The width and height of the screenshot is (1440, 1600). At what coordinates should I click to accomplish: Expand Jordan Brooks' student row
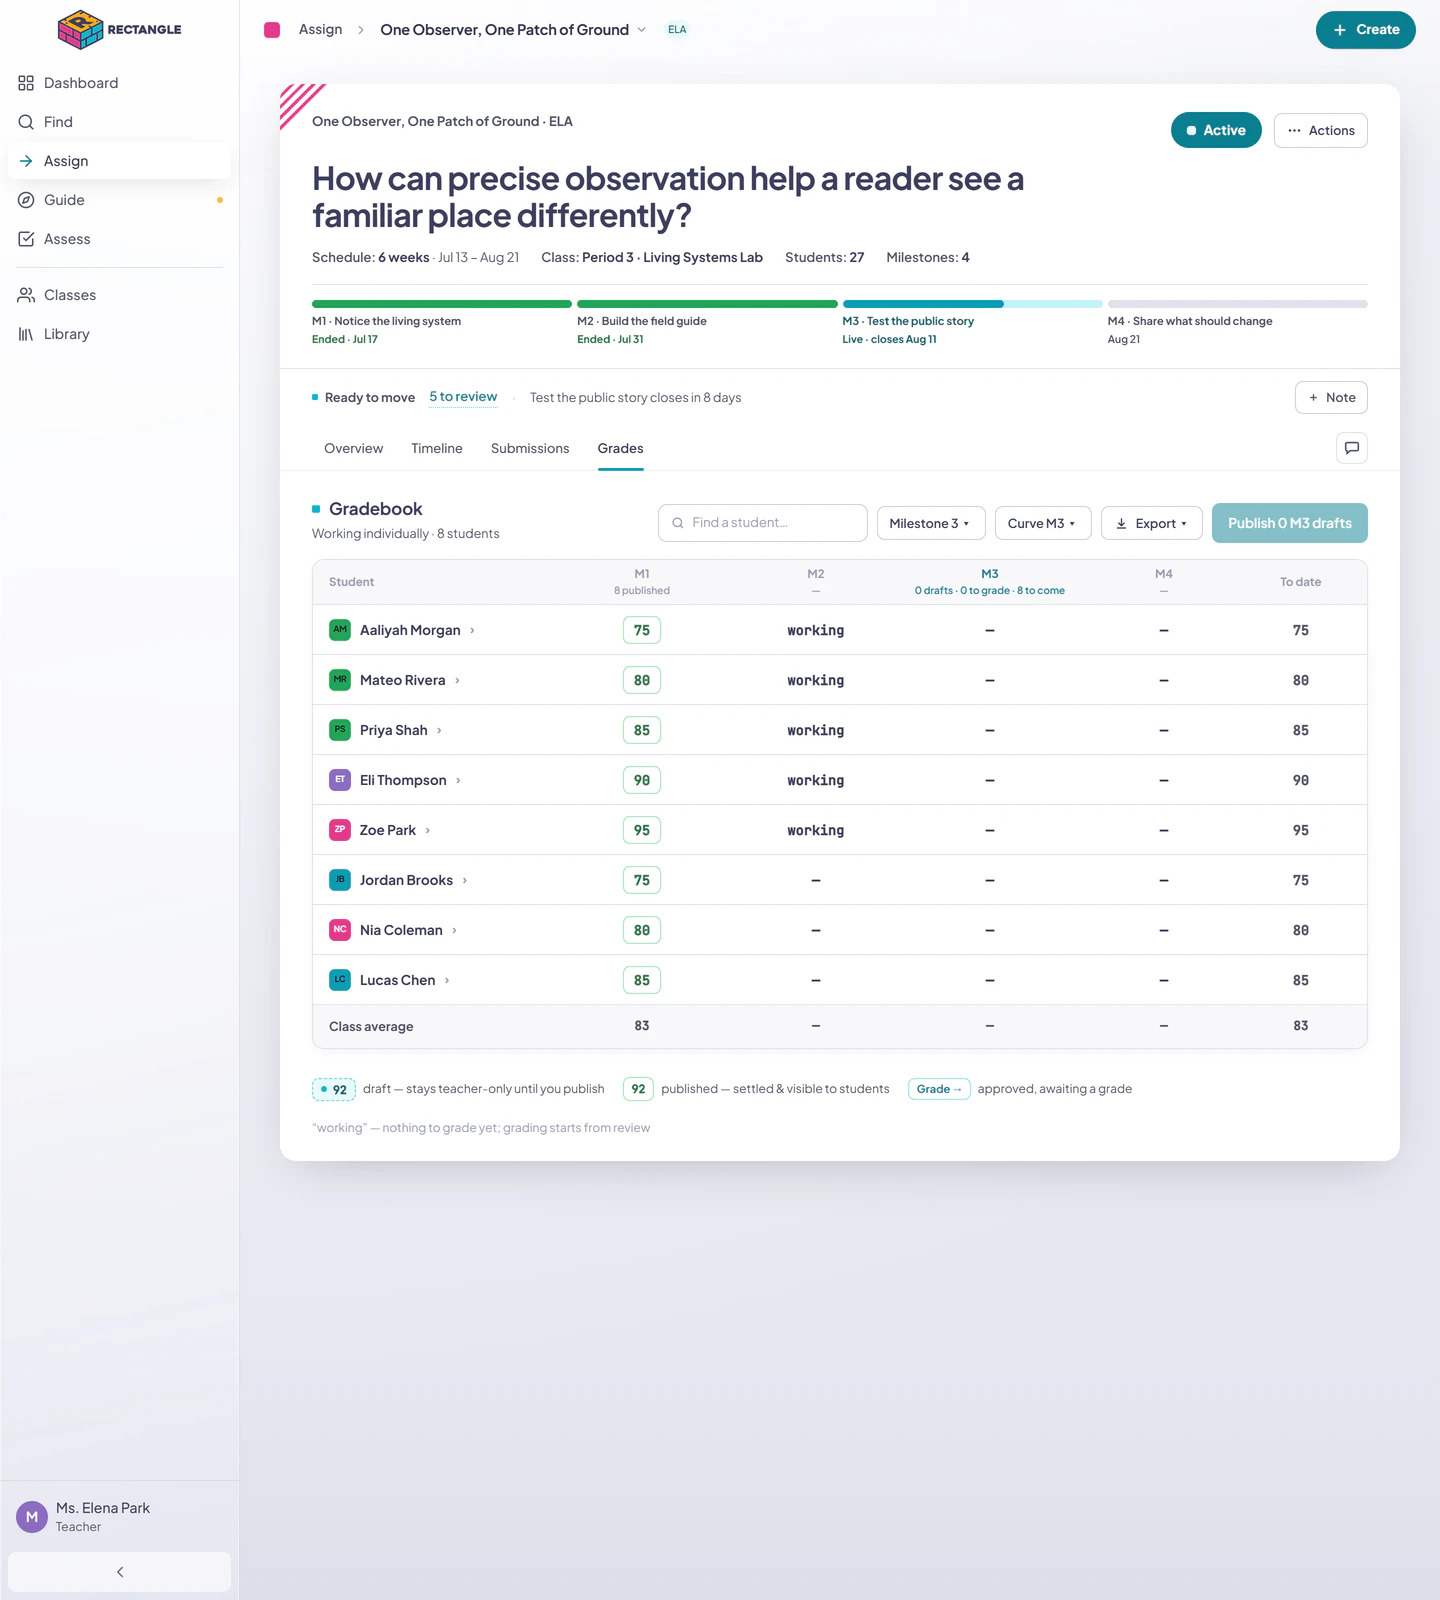(465, 881)
